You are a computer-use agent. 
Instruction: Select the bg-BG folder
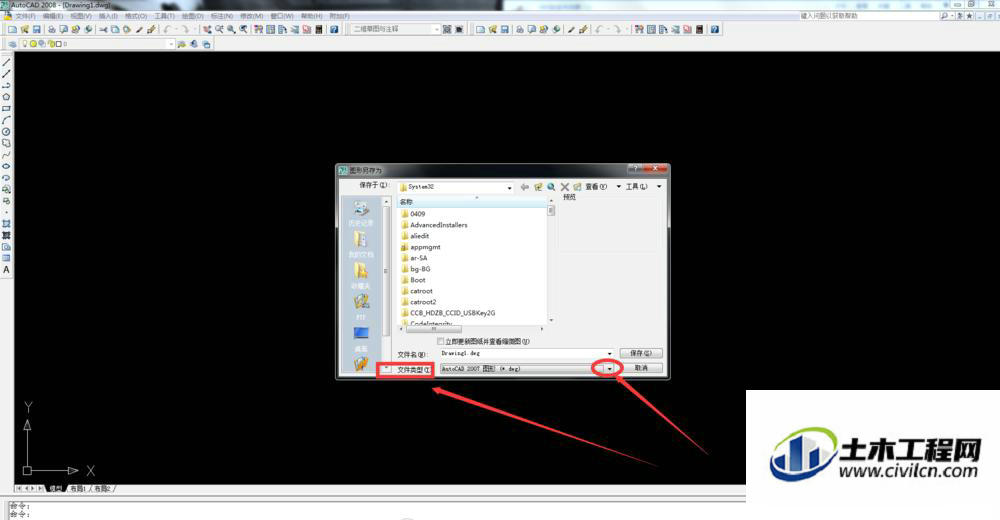(416, 269)
